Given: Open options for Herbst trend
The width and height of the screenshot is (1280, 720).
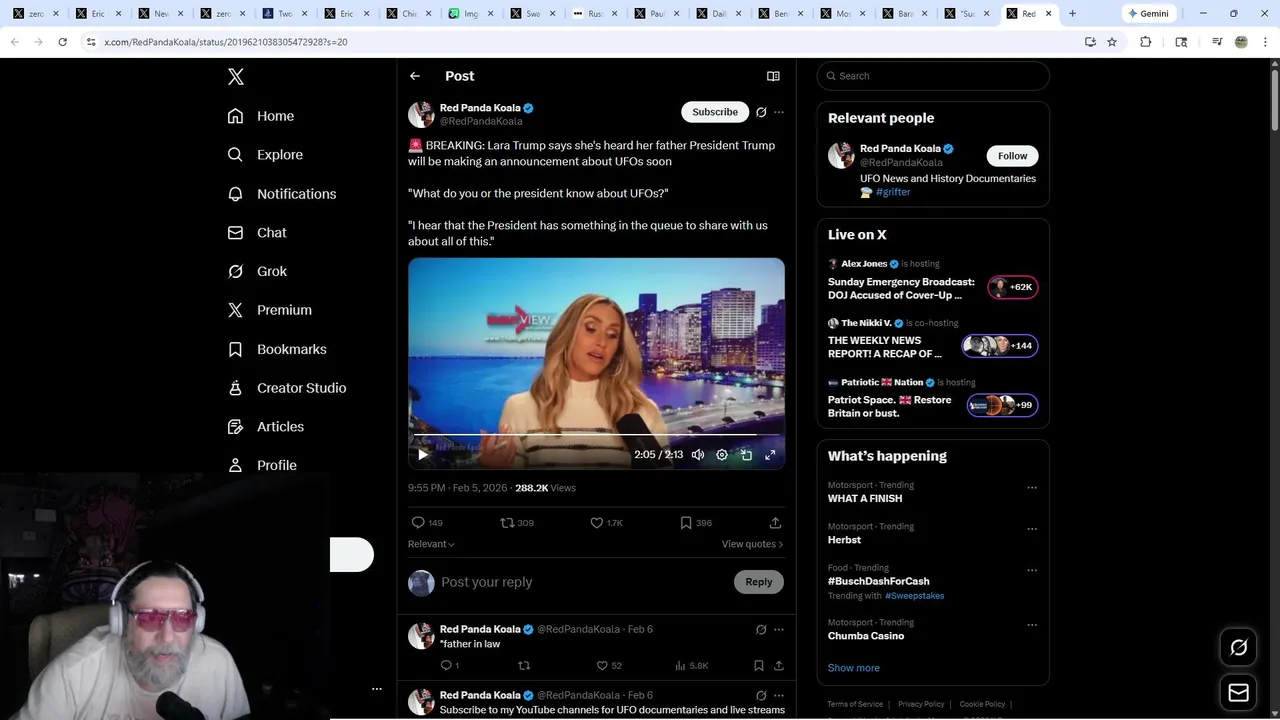Looking at the screenshot, I should 1032,529.
